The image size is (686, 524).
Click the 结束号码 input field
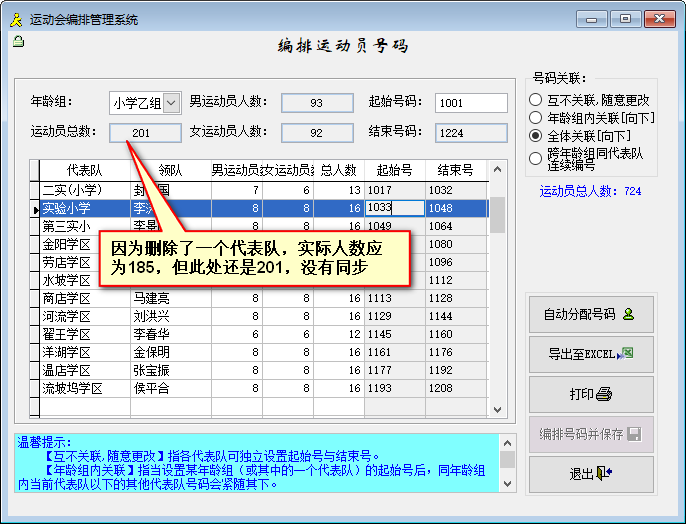[x=471, y=132]
